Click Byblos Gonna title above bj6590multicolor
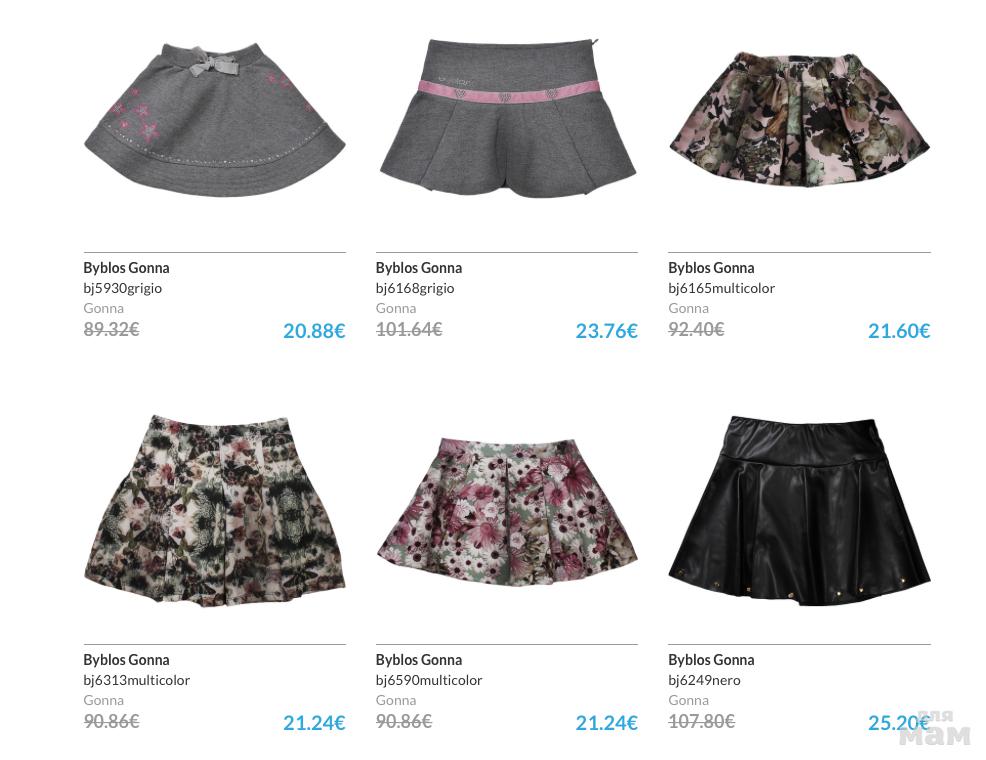Image resolution: width=986 pixels, height=760 pixels. pyautogui.click(x=419, y=660)
